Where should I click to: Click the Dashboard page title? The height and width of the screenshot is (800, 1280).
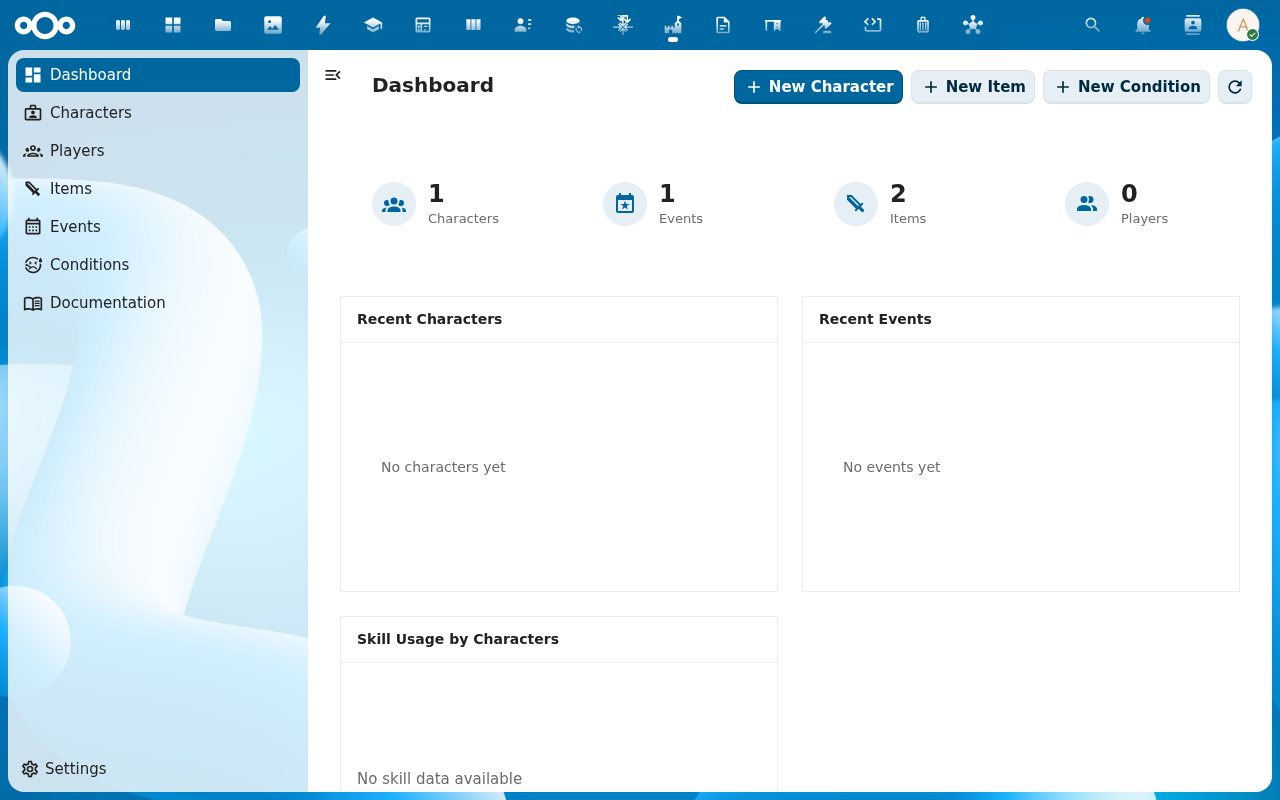tap(433, 85)
